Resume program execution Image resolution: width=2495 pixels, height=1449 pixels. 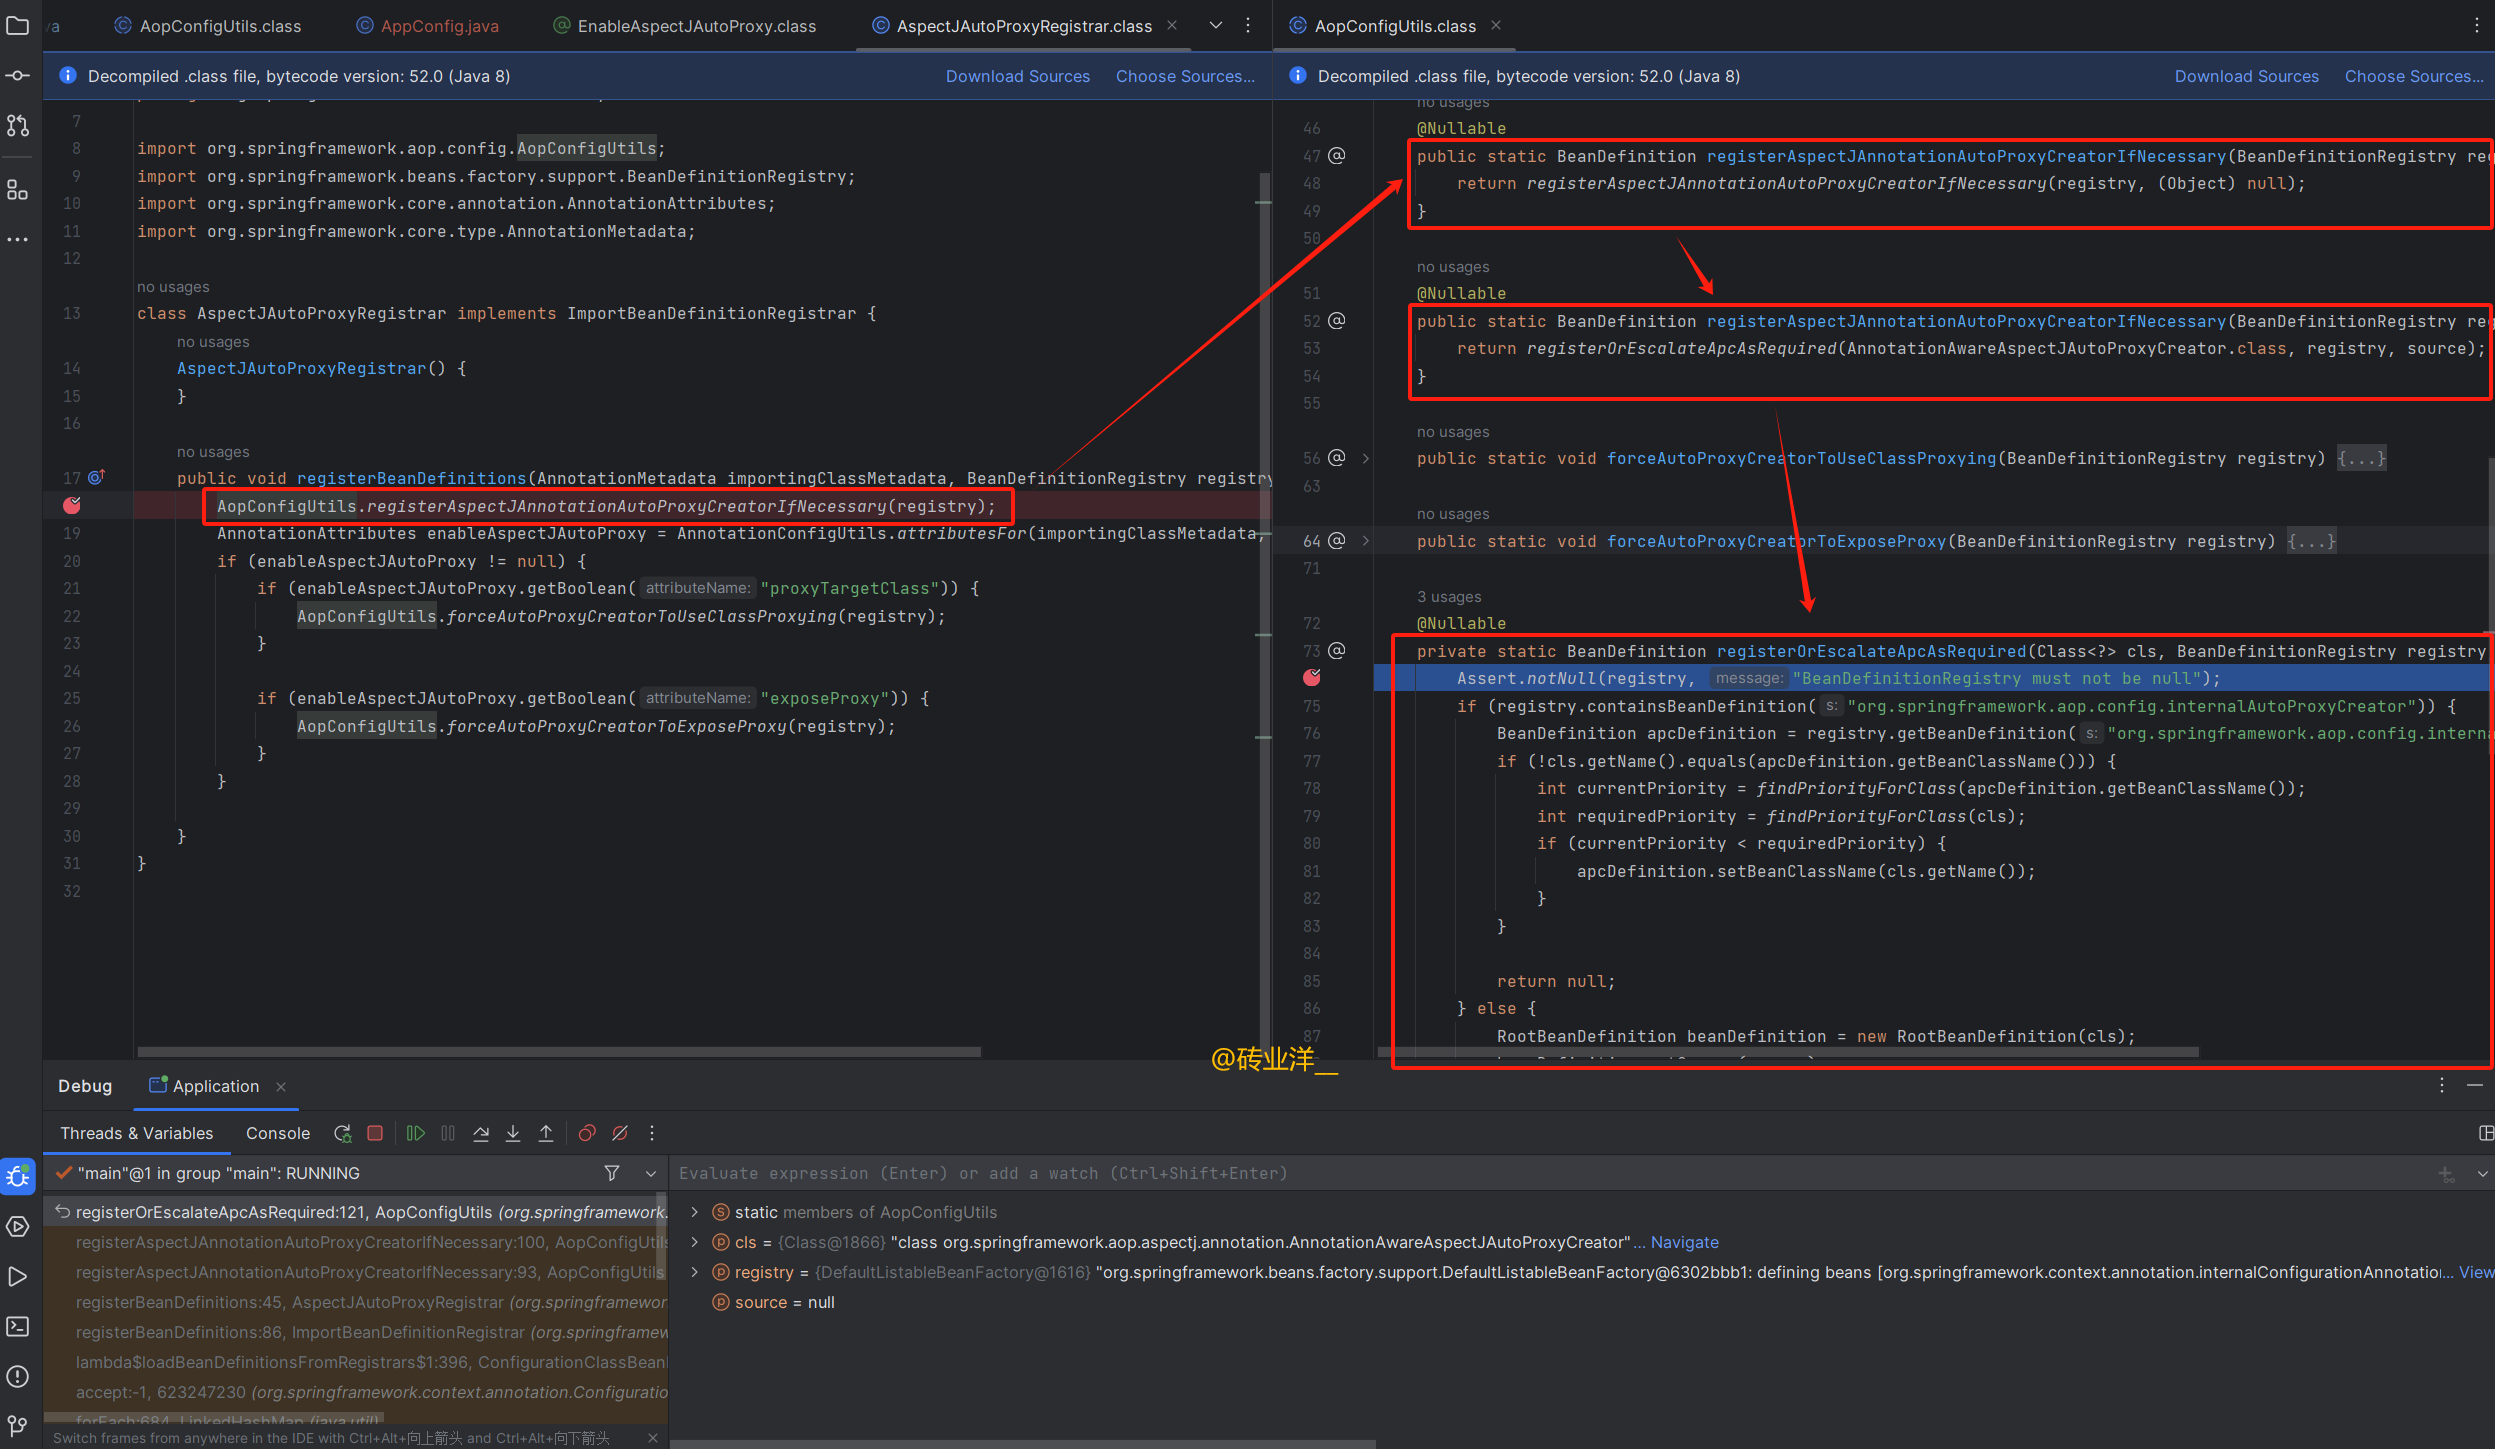(x=416, y=1133)
